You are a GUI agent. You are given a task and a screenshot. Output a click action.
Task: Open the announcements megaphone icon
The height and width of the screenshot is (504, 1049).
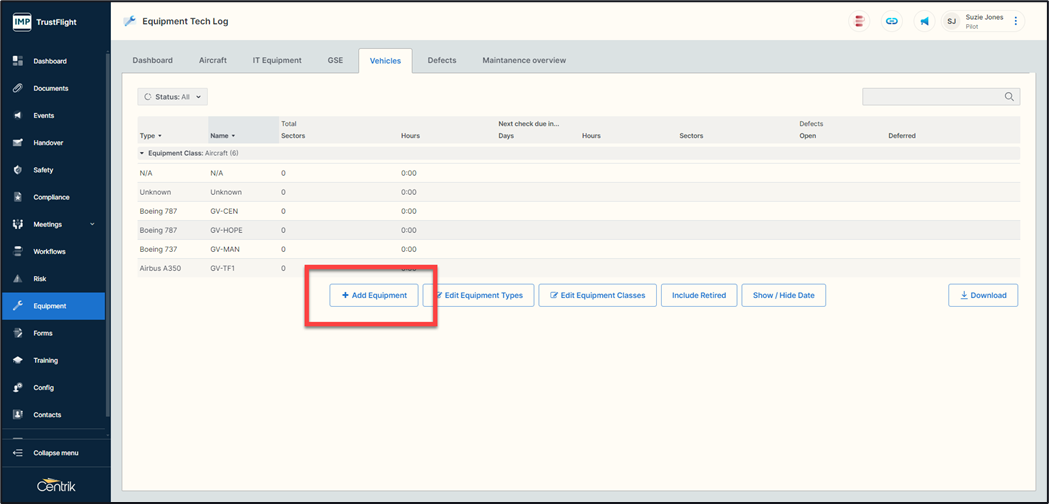click(x=924, y=21)
